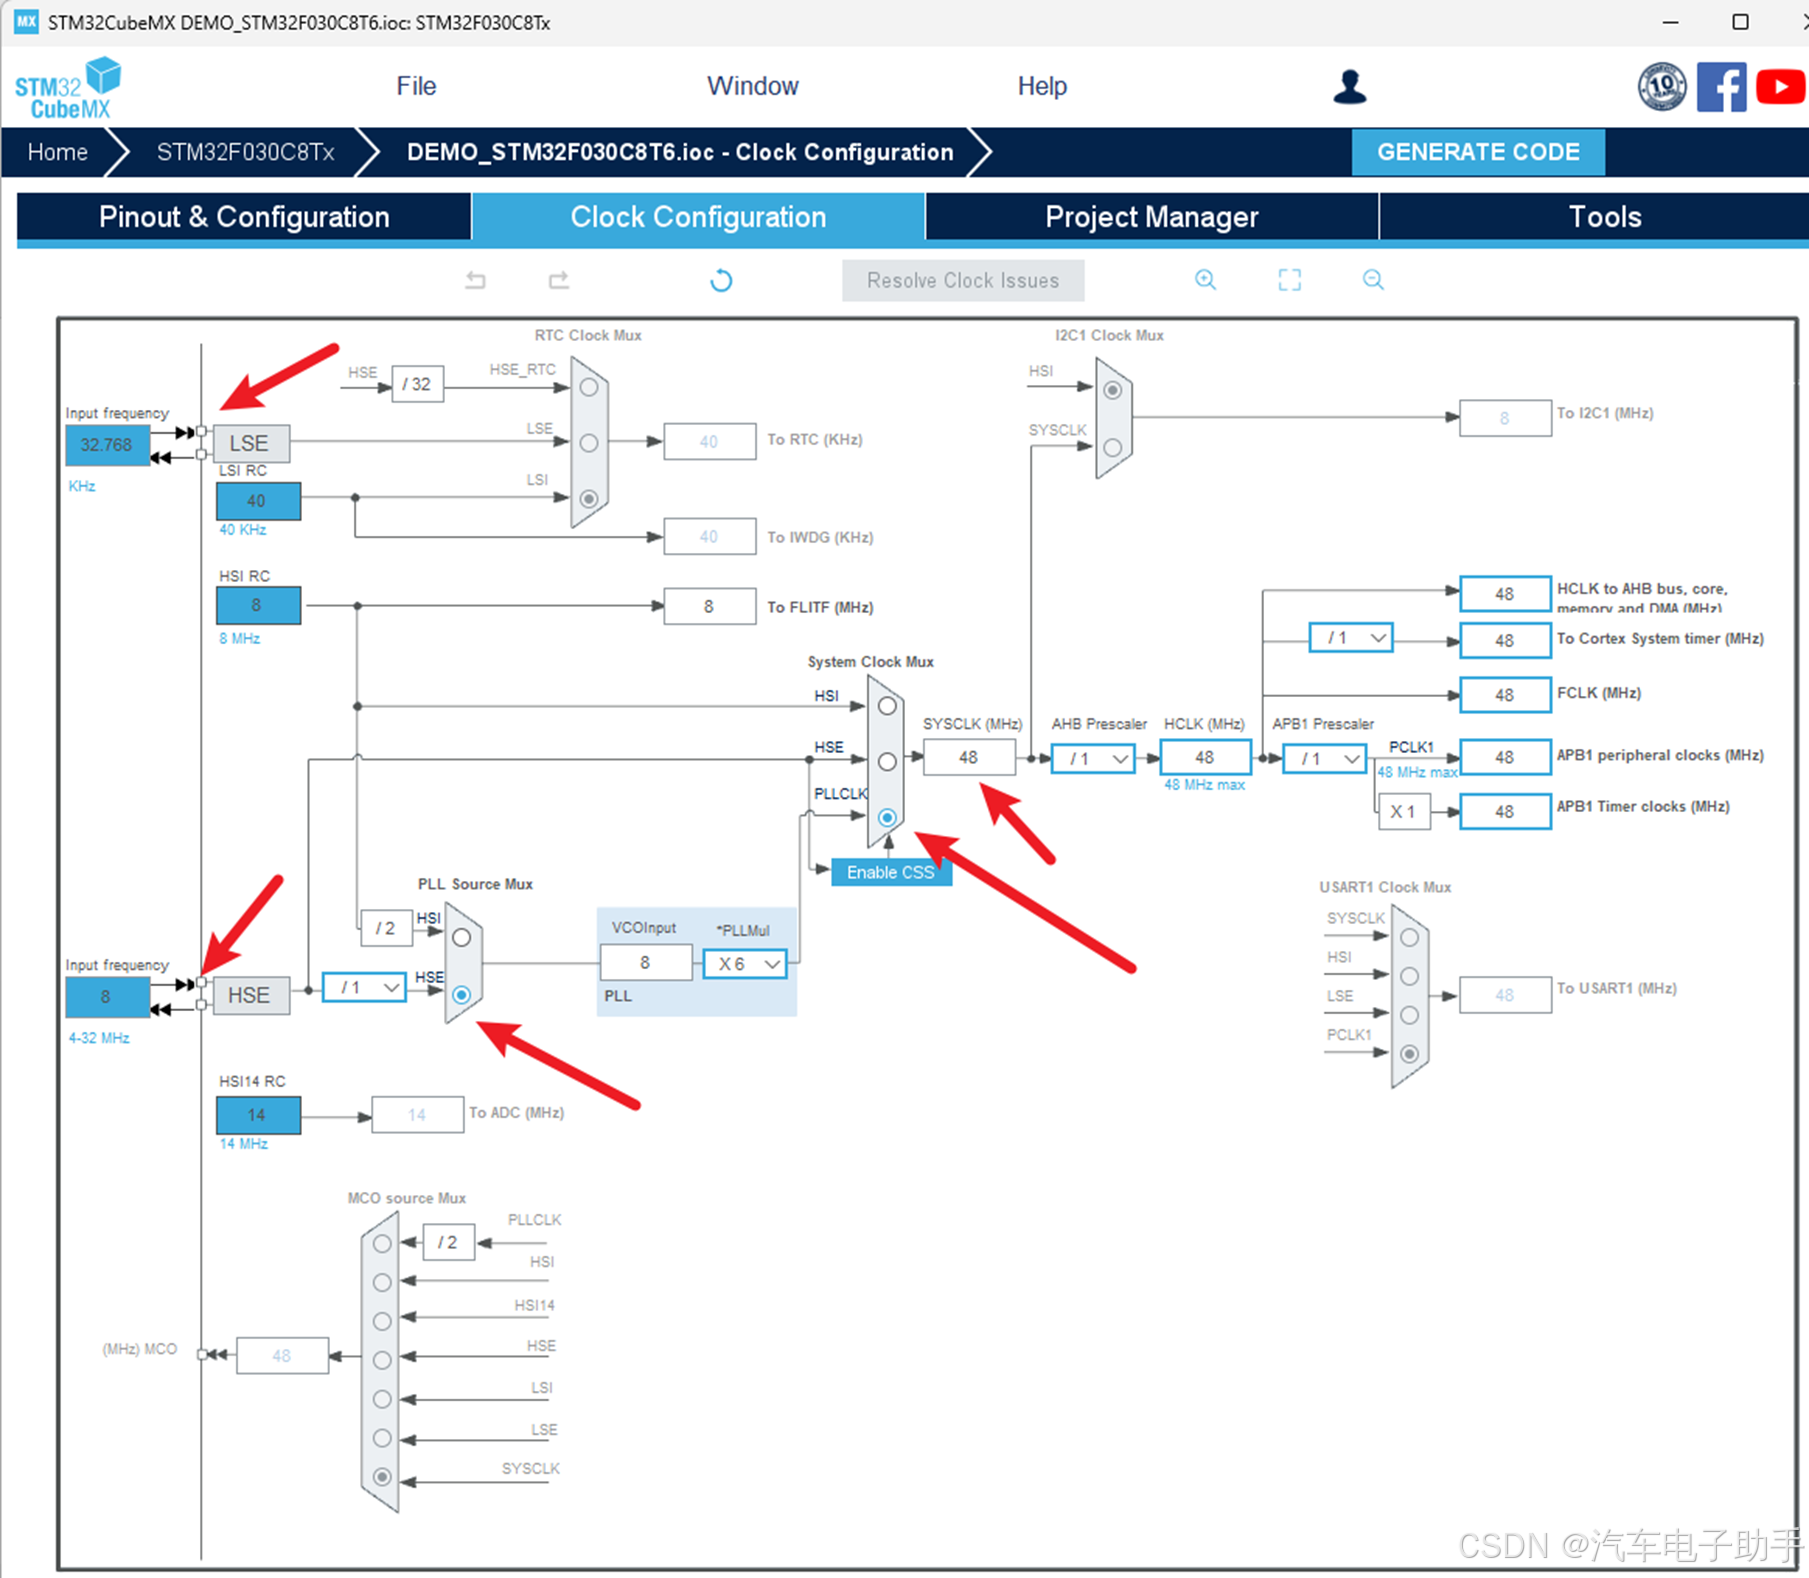This screenshot has width=1809, height=1578.
Task: Click the GENERATE CODE button
Action: click(1478, 152)
